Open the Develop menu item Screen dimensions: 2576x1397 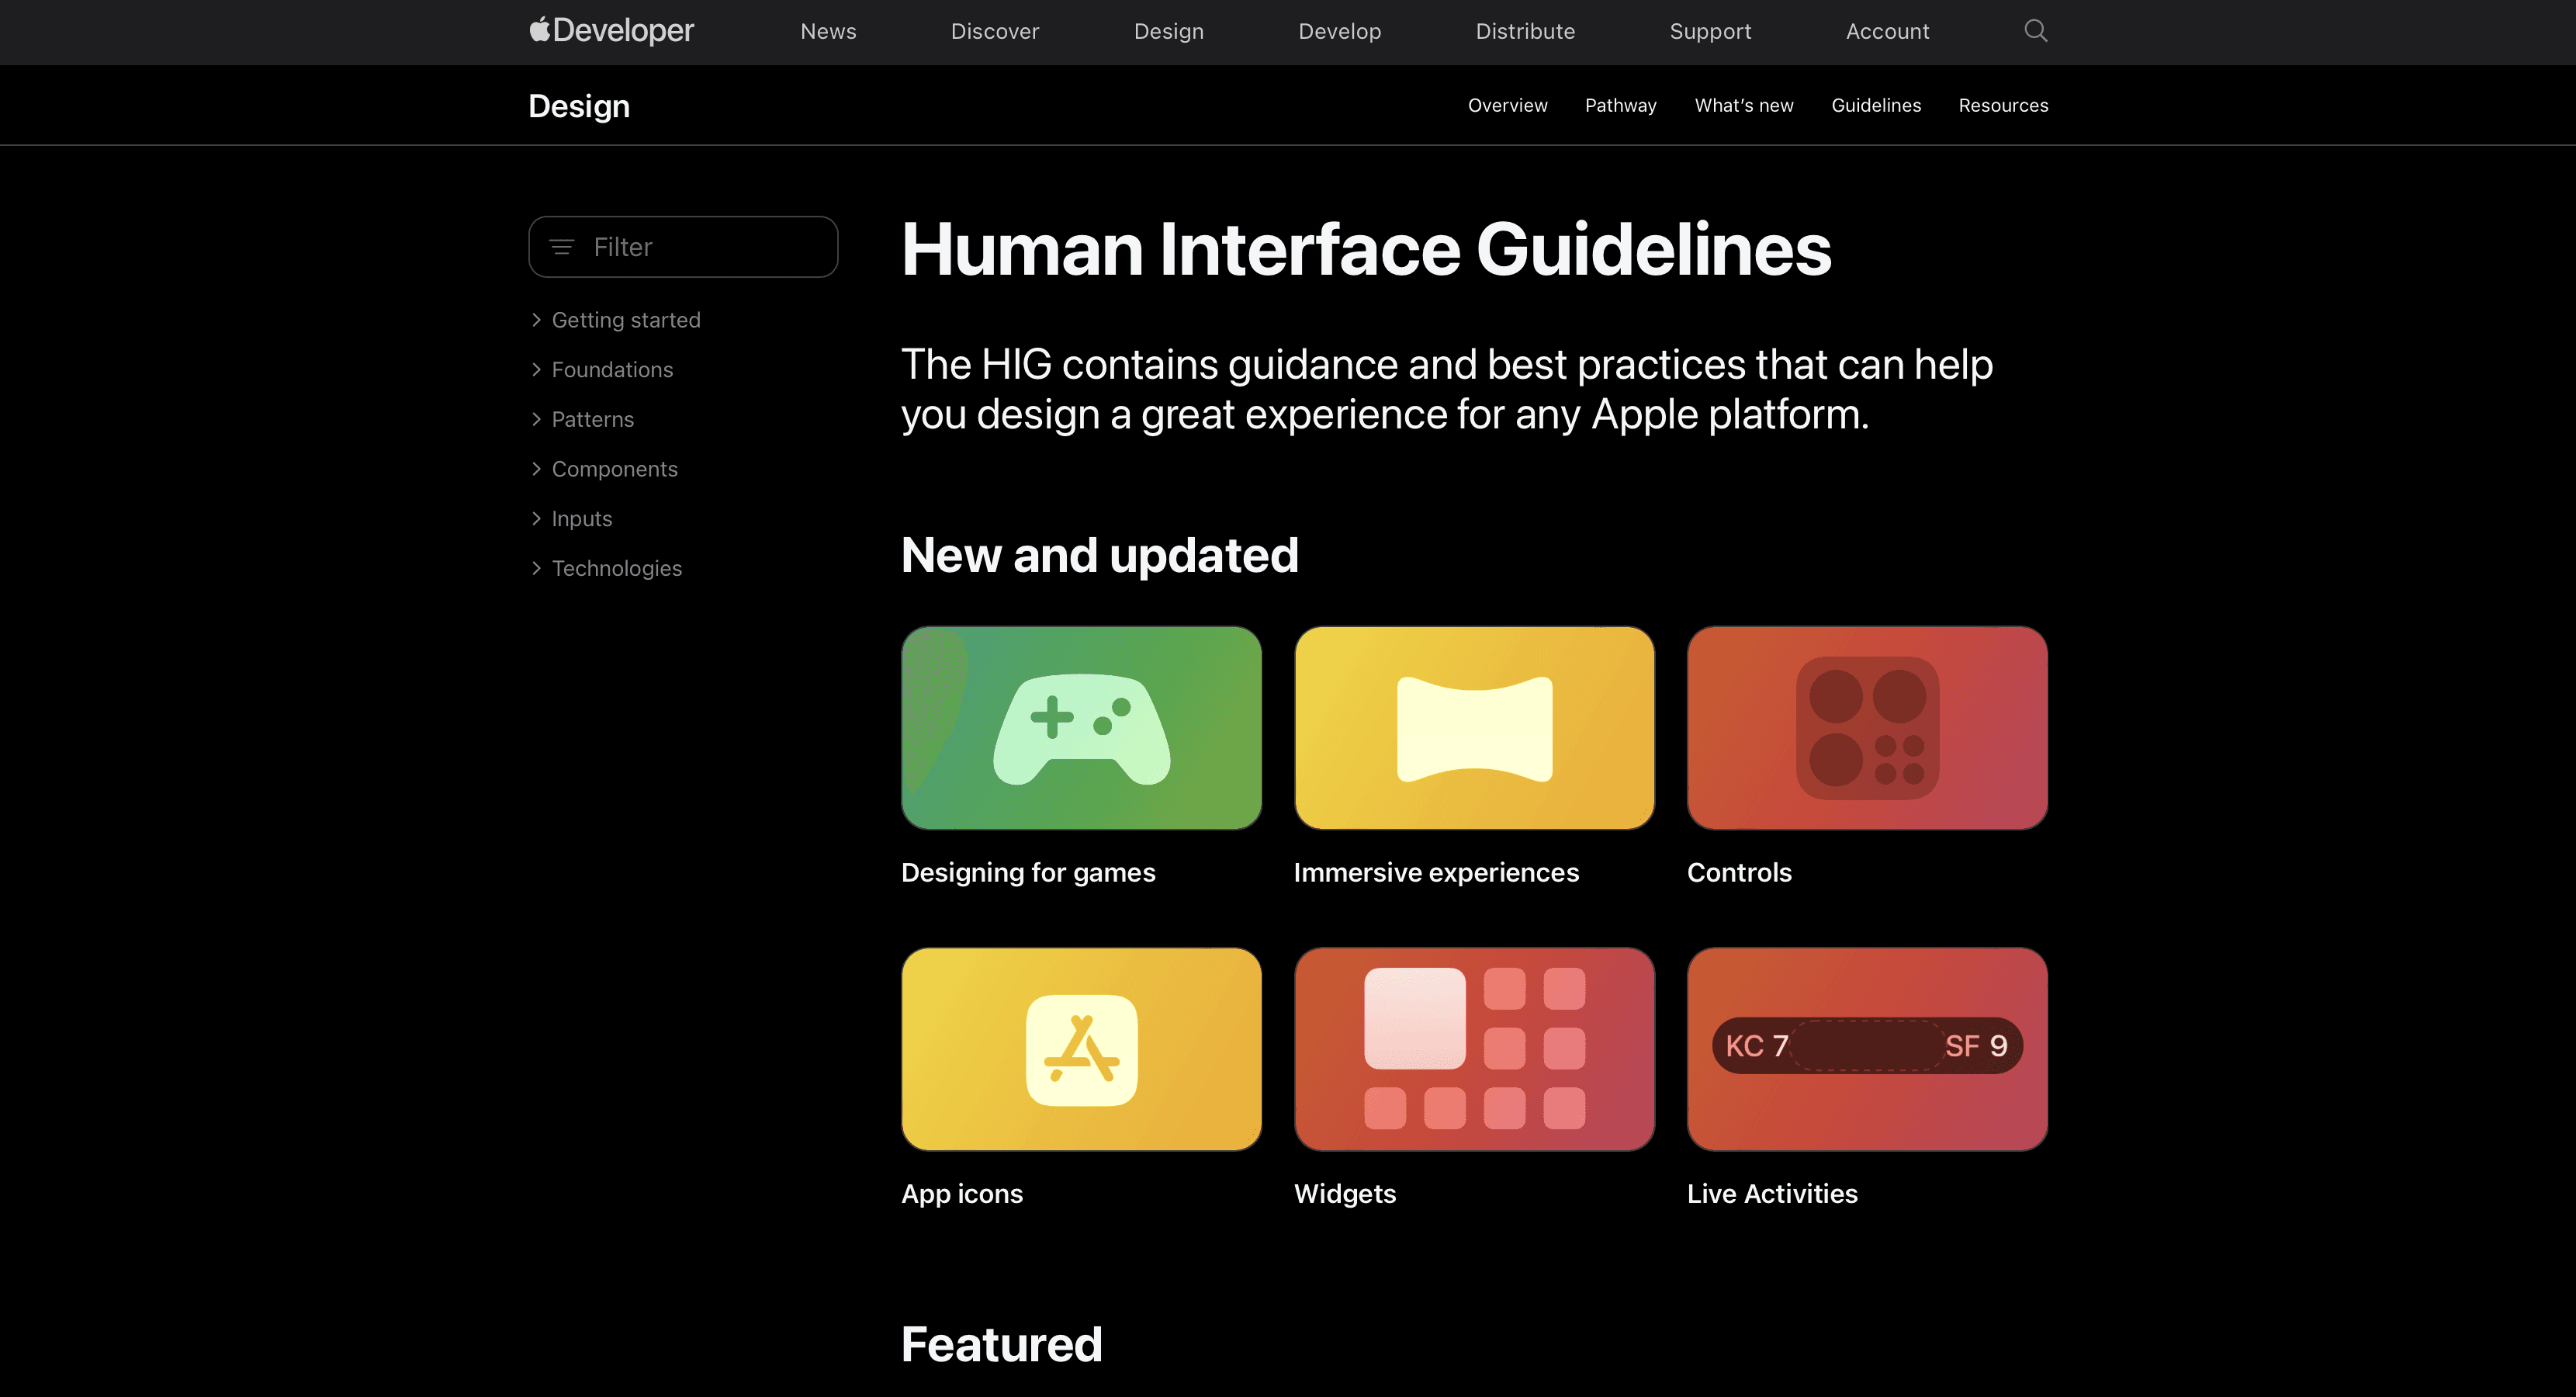tap(1339, 32)
